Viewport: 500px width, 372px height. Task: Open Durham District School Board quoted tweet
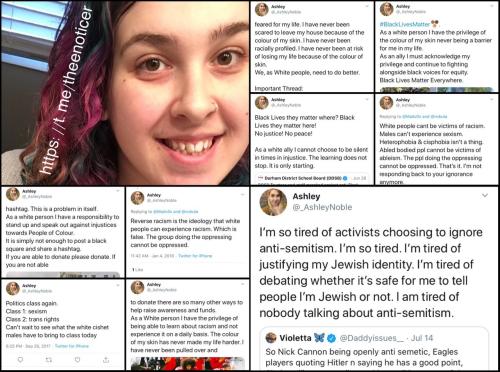click(x=312, y=179)
